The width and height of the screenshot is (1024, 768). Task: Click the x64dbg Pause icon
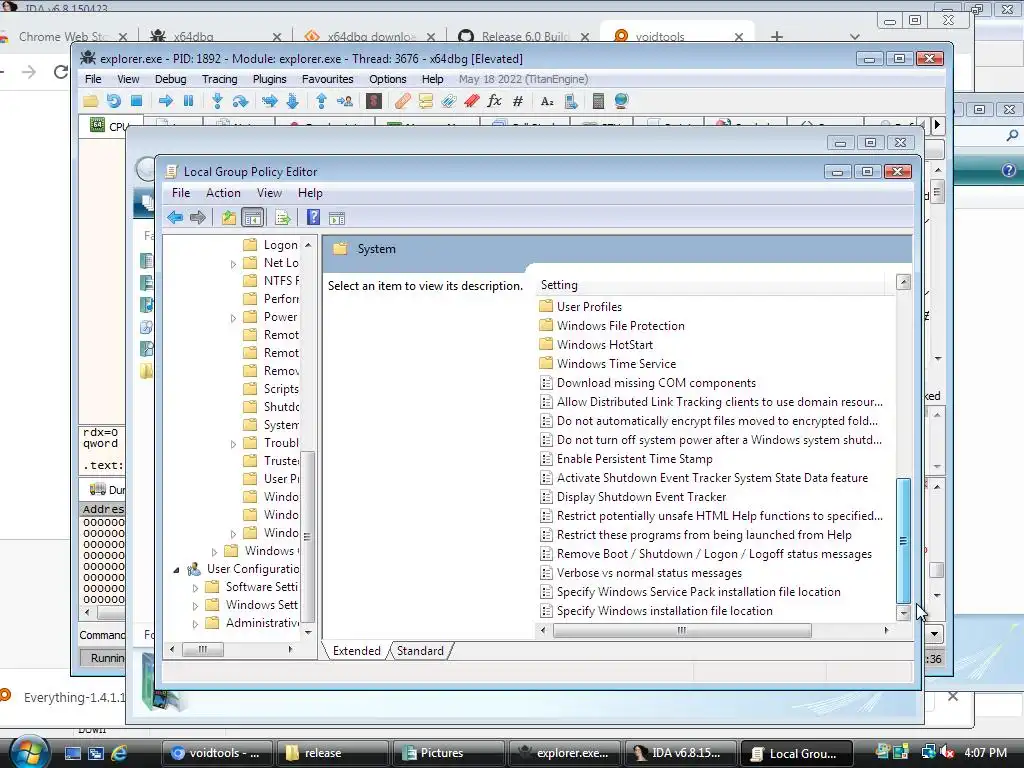click(x=189, y=101)
